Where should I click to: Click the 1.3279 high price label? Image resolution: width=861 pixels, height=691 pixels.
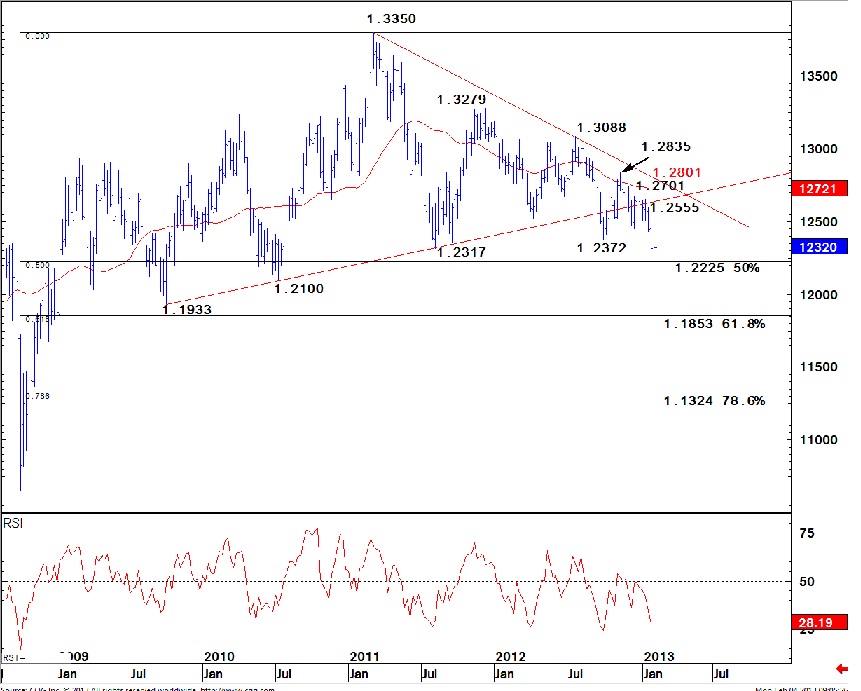[461, 100]
